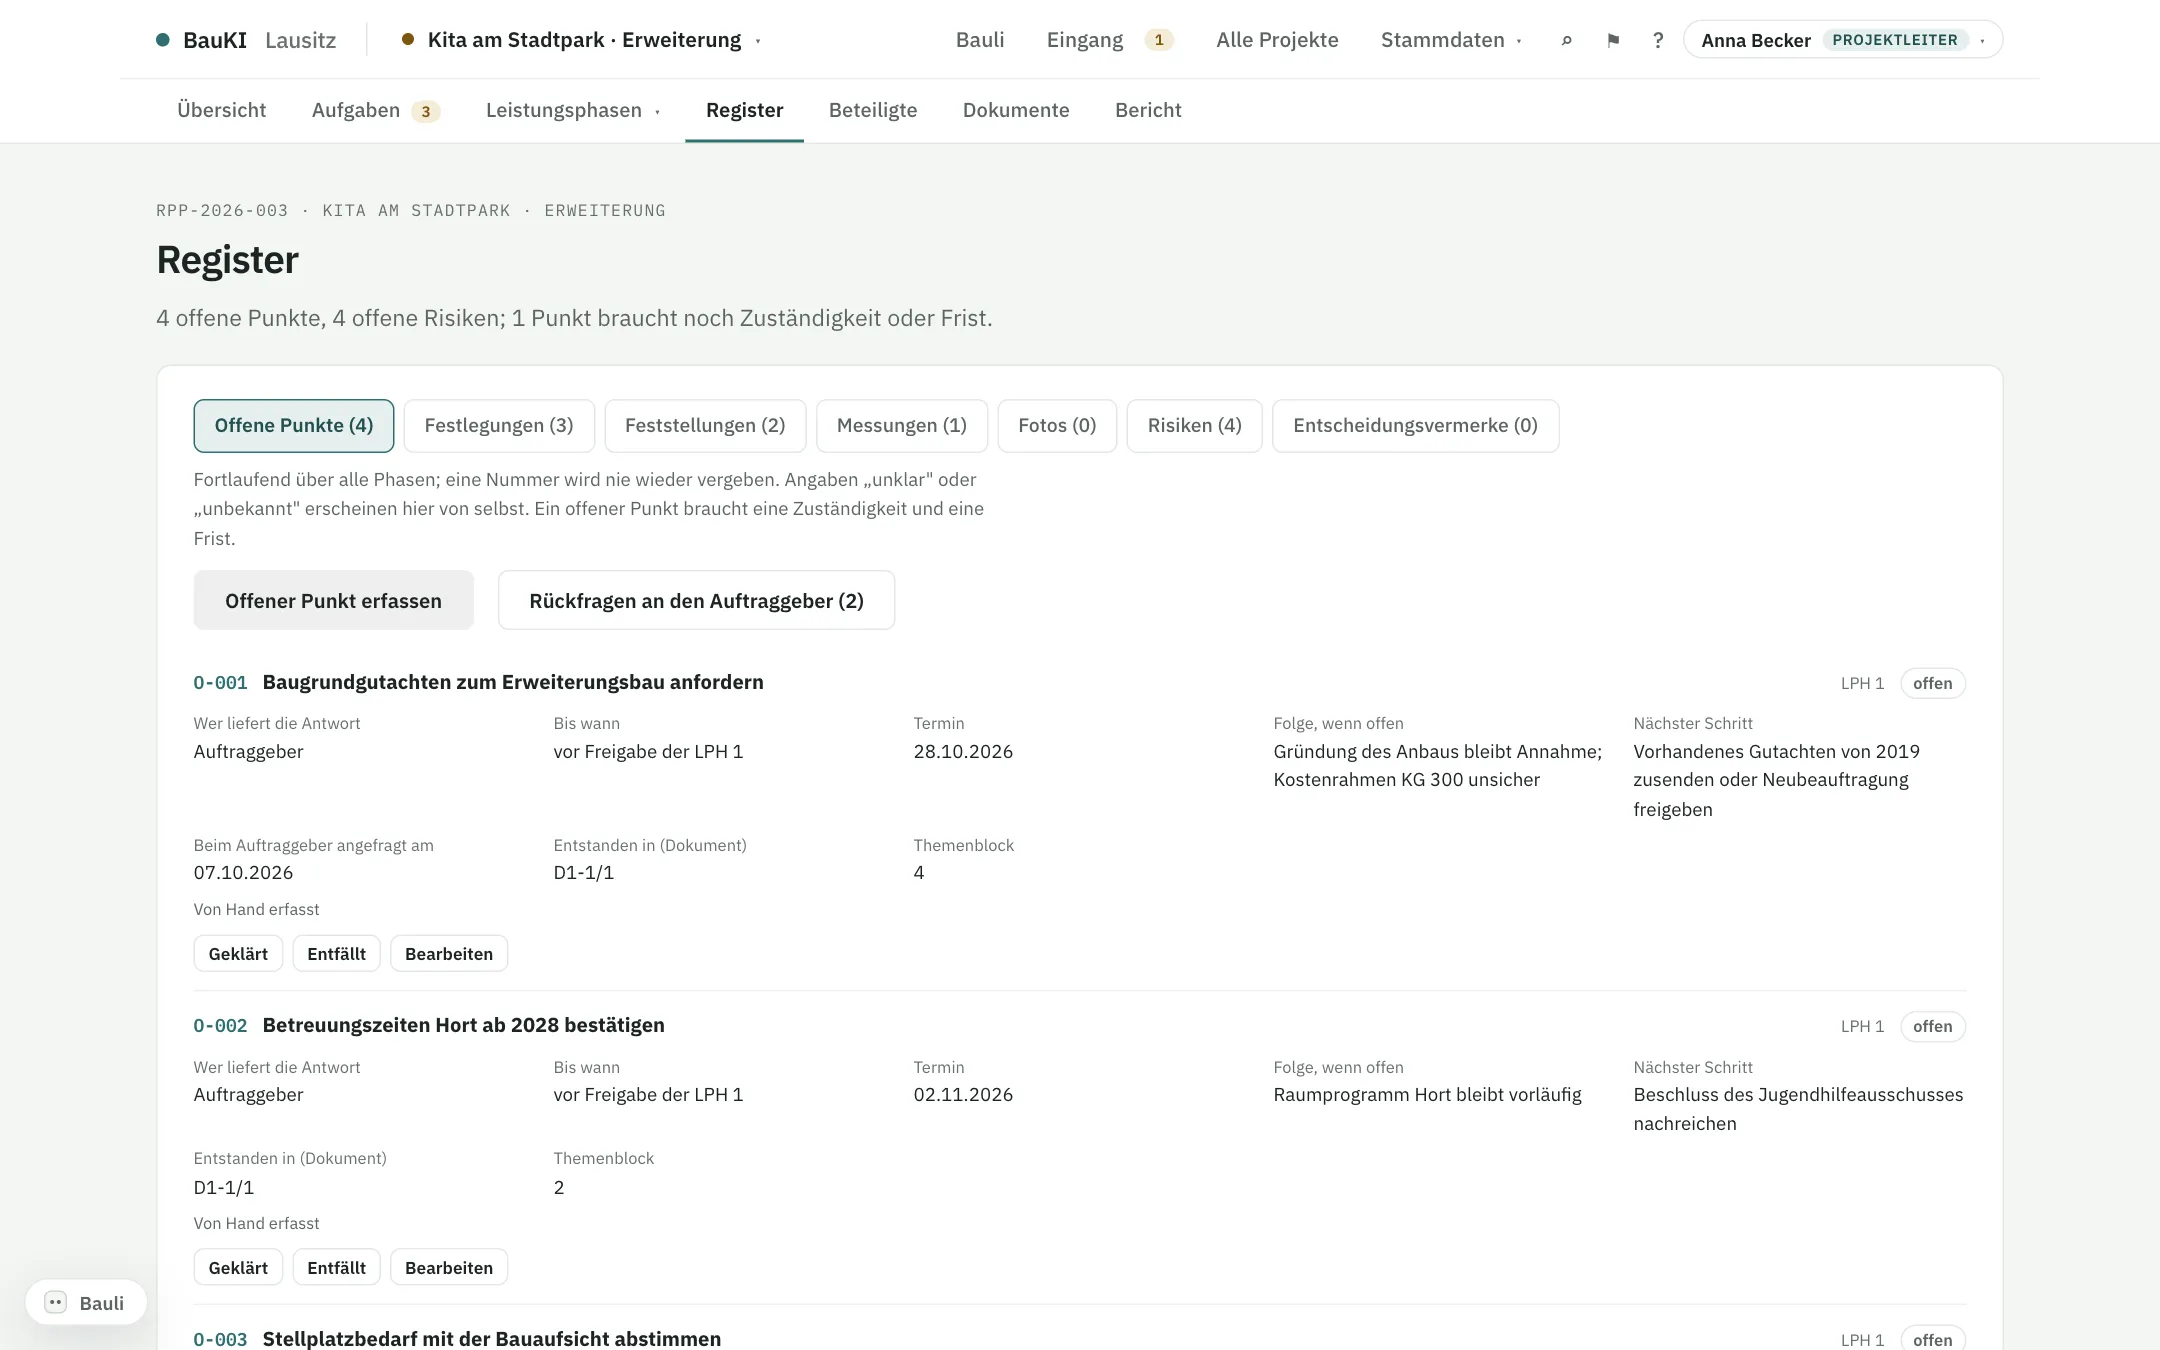2160x1350 pixels.
Task: Open title Baugrundgutachten zum Erweiterungsbau anfordern
Action: point(513,682)
